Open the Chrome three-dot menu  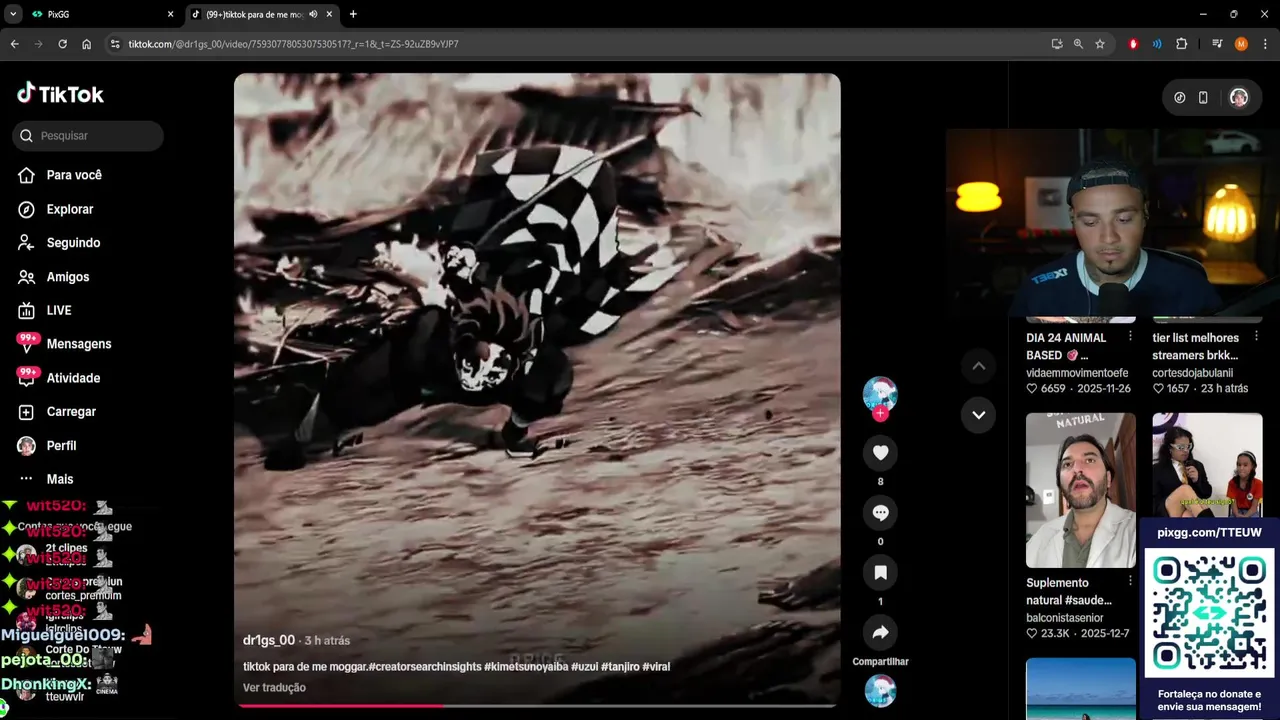pyautogui.click(x=1265, y=44)
